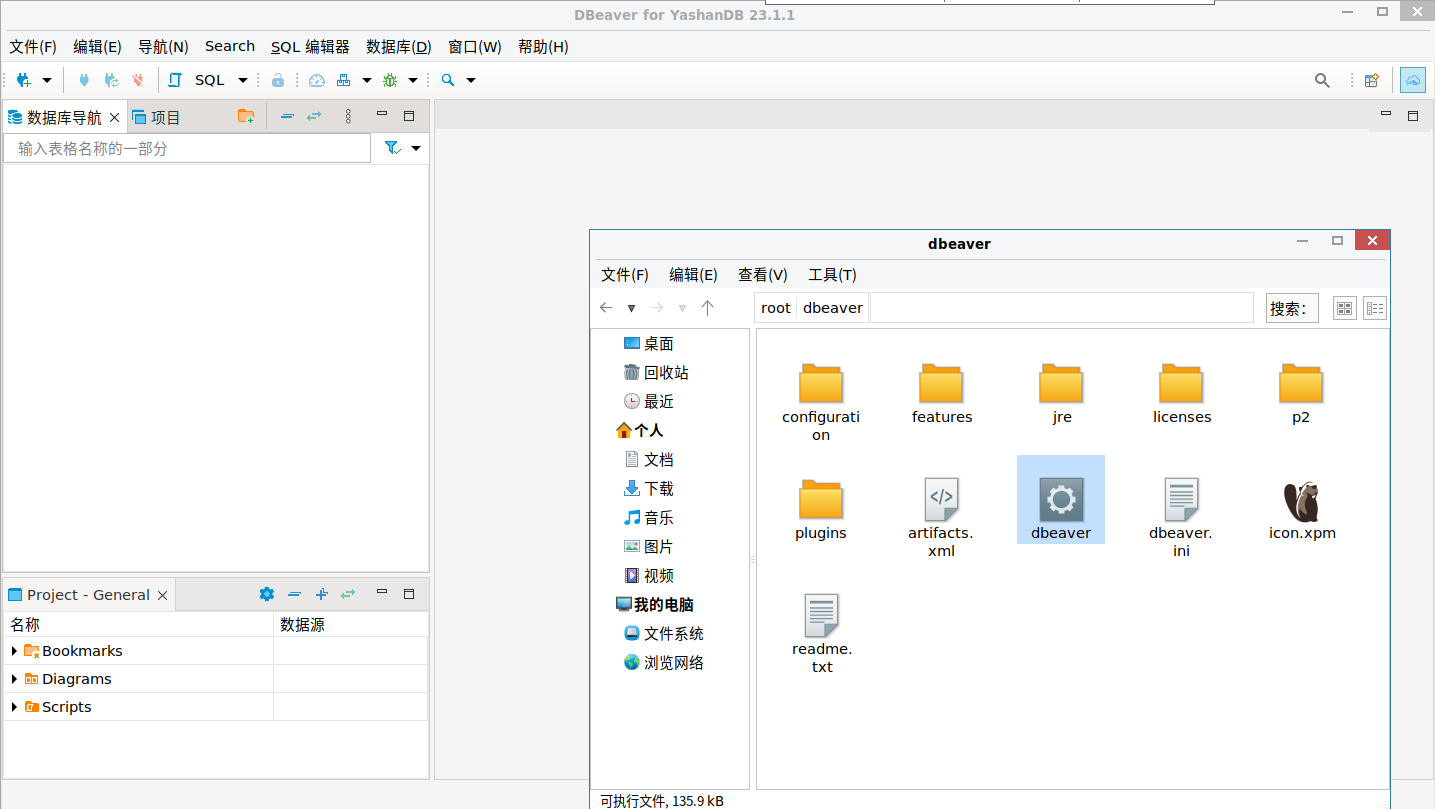The width and height of the screenshot is (1435, 809).
Task: Click the green debug bug icon
Action: [390, 80]
